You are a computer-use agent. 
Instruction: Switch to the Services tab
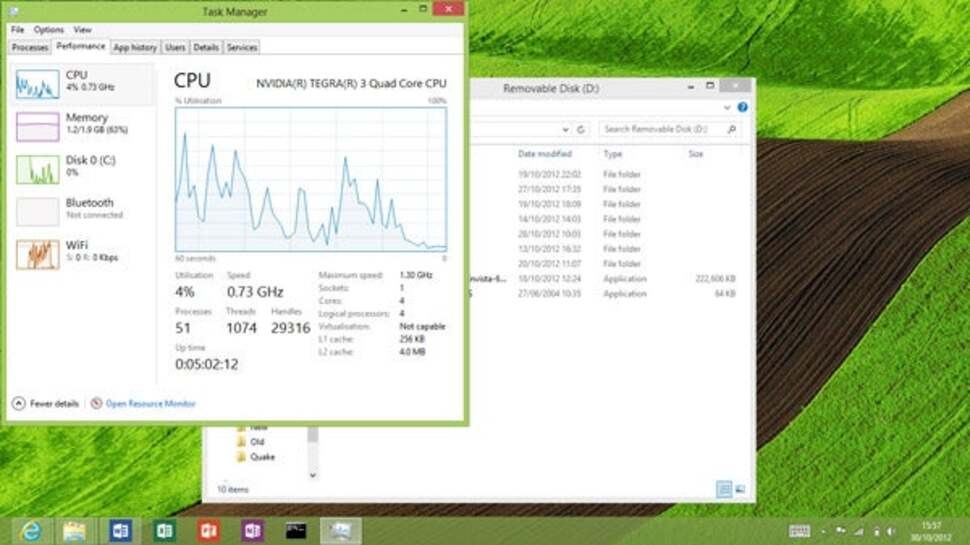click(x=242, y=48)
